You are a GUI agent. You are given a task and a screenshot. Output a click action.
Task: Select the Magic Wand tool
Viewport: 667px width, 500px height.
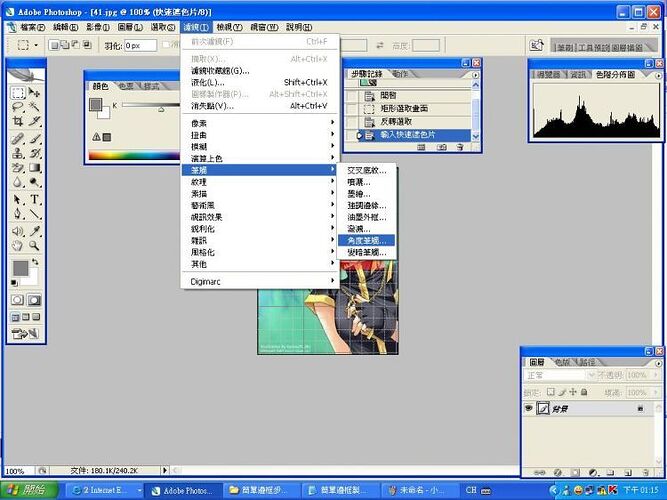[34, 107]
